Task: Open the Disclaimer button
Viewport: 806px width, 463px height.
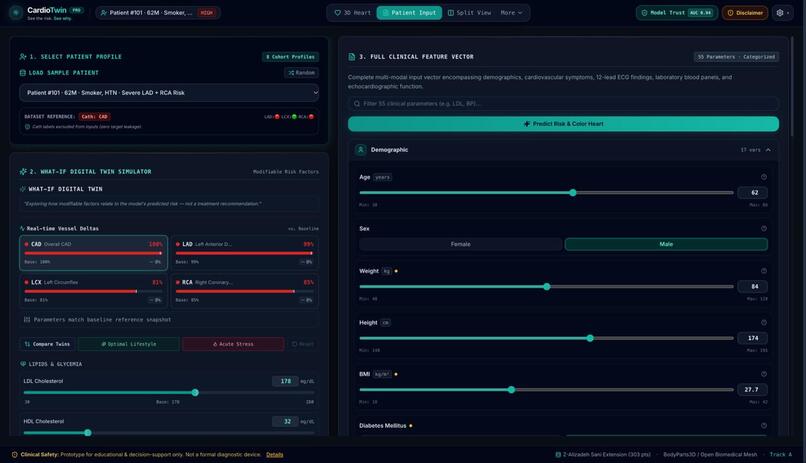Action: point(745,13)
